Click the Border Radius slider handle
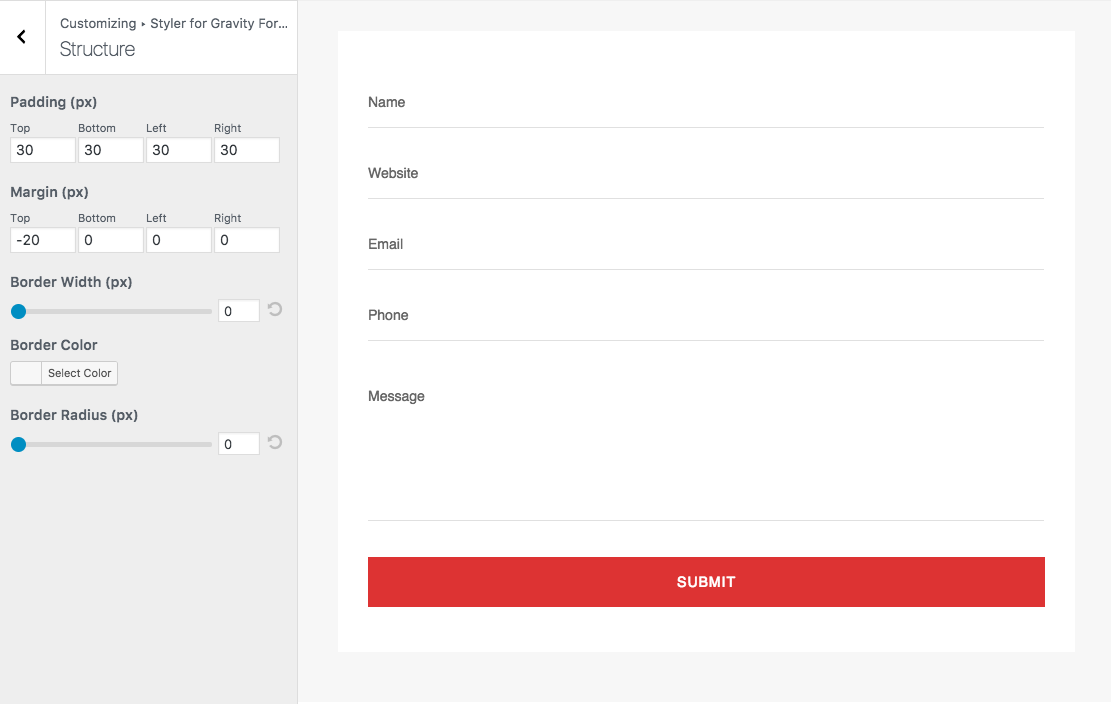This screenshot has height=704, width=1111. pos(18,444)
